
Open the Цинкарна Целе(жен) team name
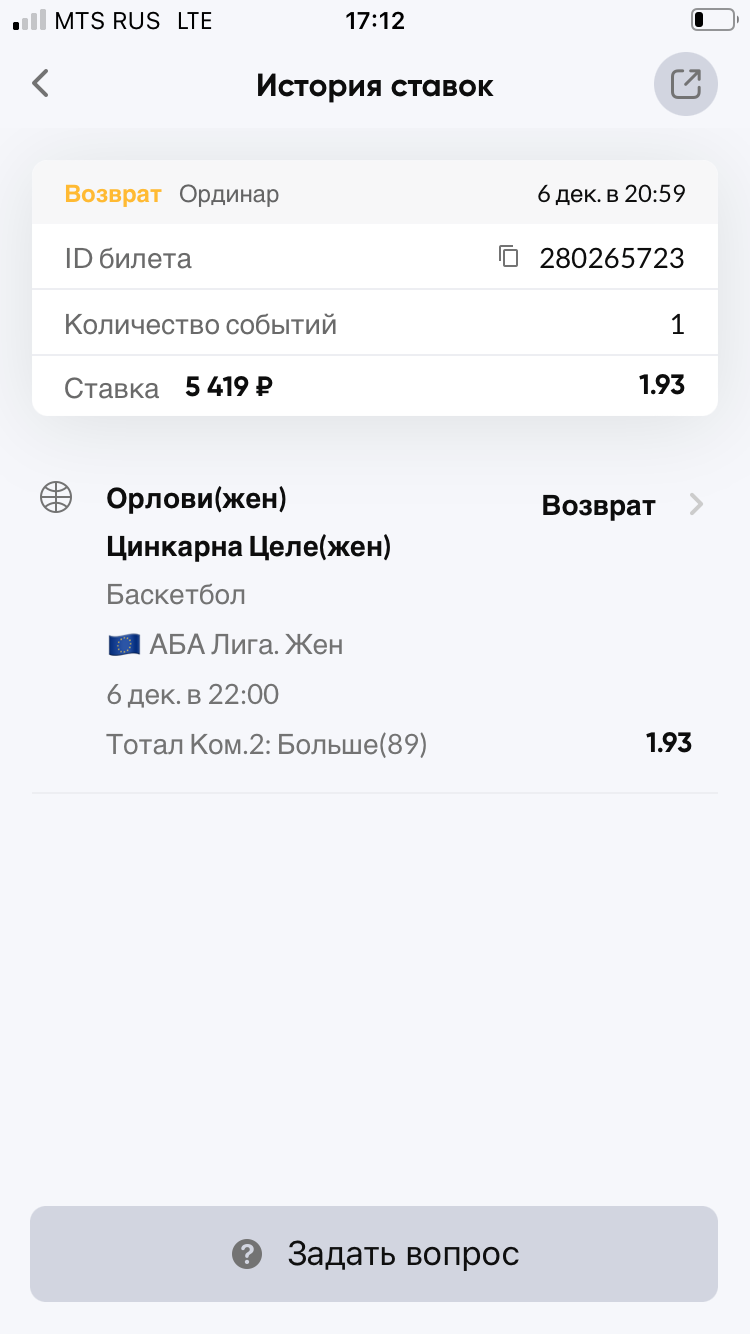tap(248, 547)
